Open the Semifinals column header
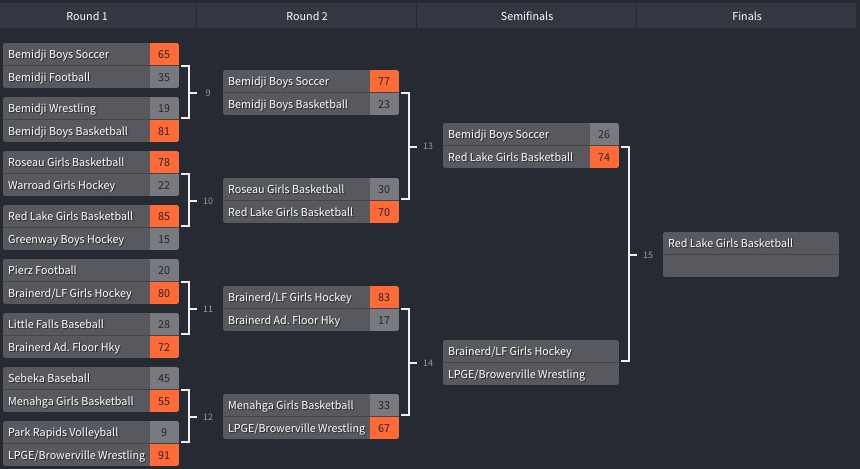The height and width of the screenshot is (469, 860). (x=527, y=16)
